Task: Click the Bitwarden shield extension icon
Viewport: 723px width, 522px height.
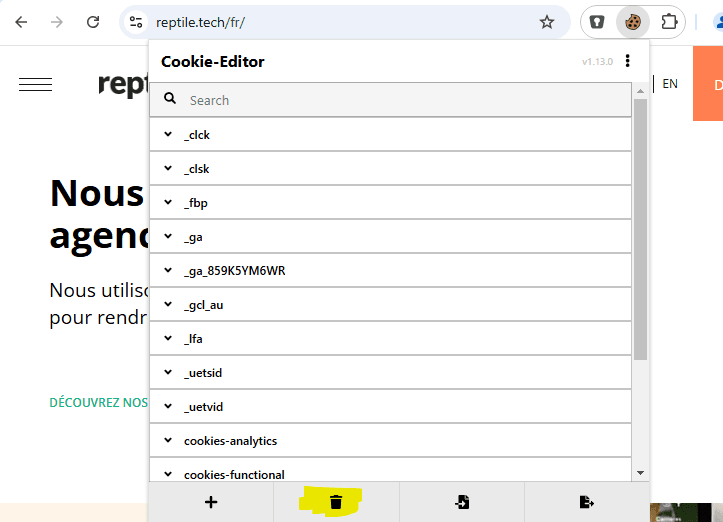Action: click(597, 21)
